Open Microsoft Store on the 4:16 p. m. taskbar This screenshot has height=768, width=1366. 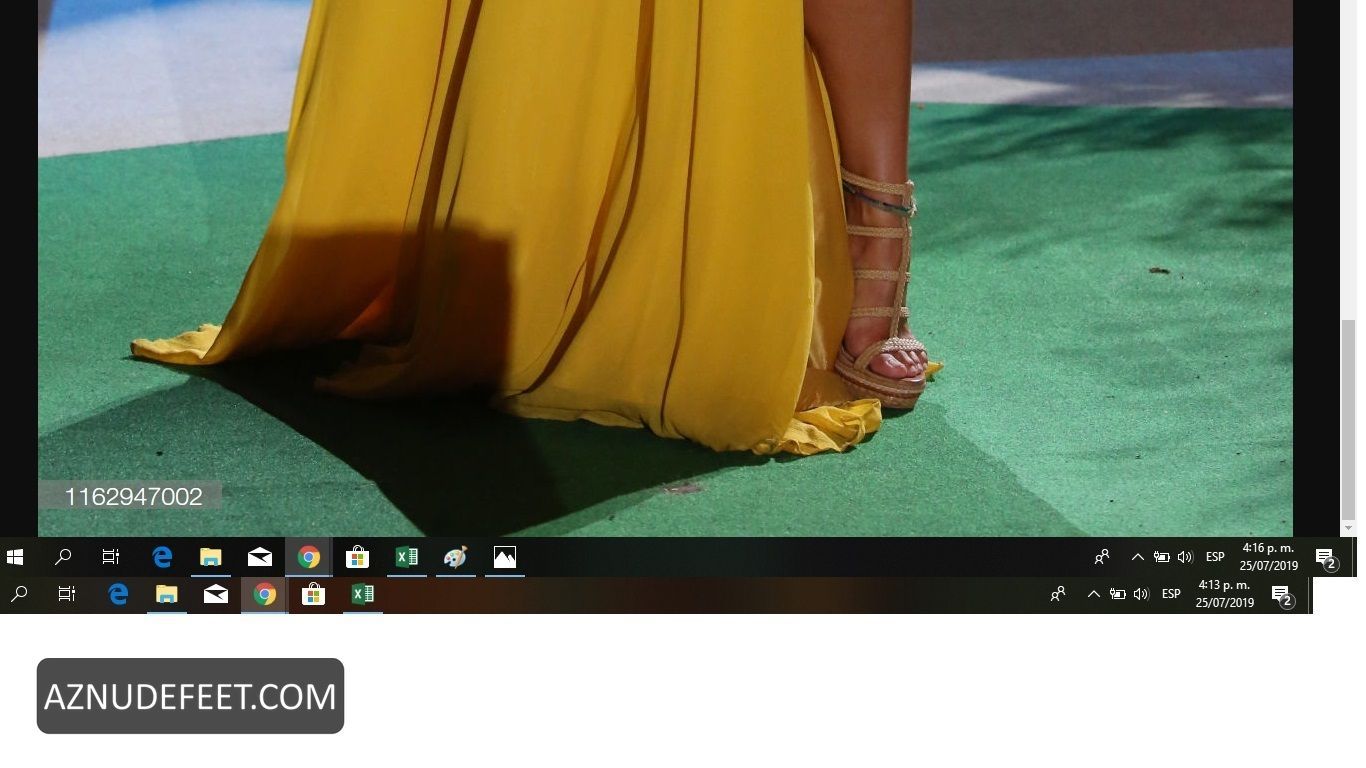[x=357, y=557]
